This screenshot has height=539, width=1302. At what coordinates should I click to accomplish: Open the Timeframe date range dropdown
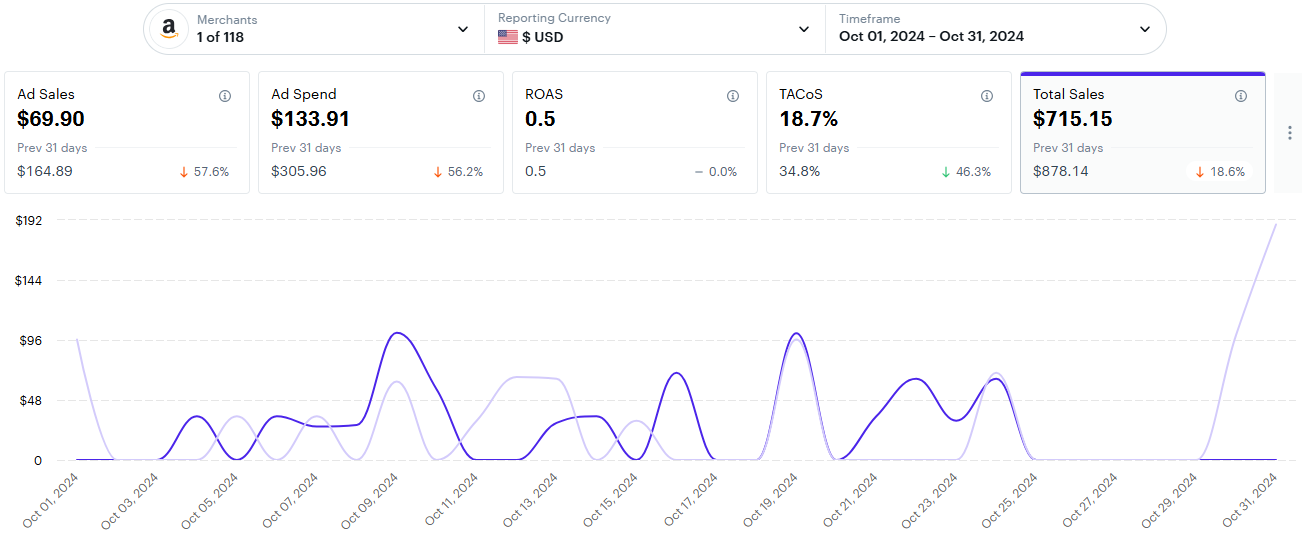coord(1145,29)
